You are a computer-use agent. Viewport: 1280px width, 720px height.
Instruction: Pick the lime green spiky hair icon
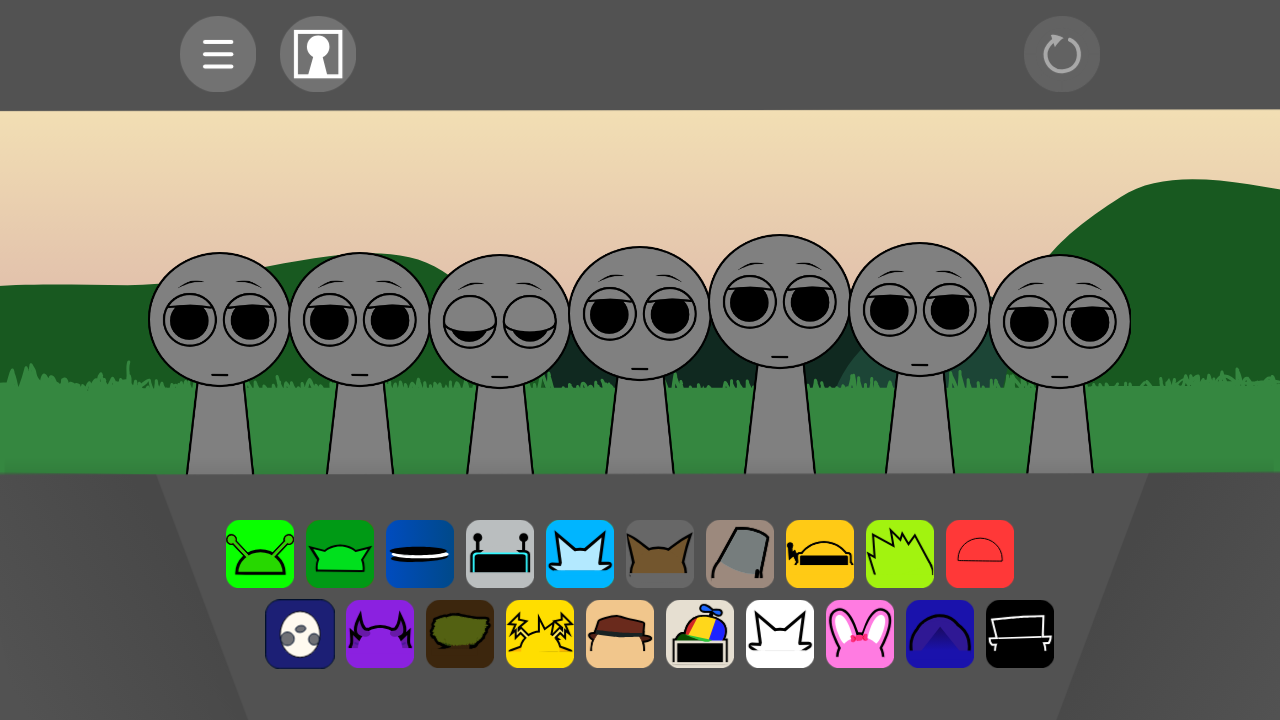coord(900,554)
